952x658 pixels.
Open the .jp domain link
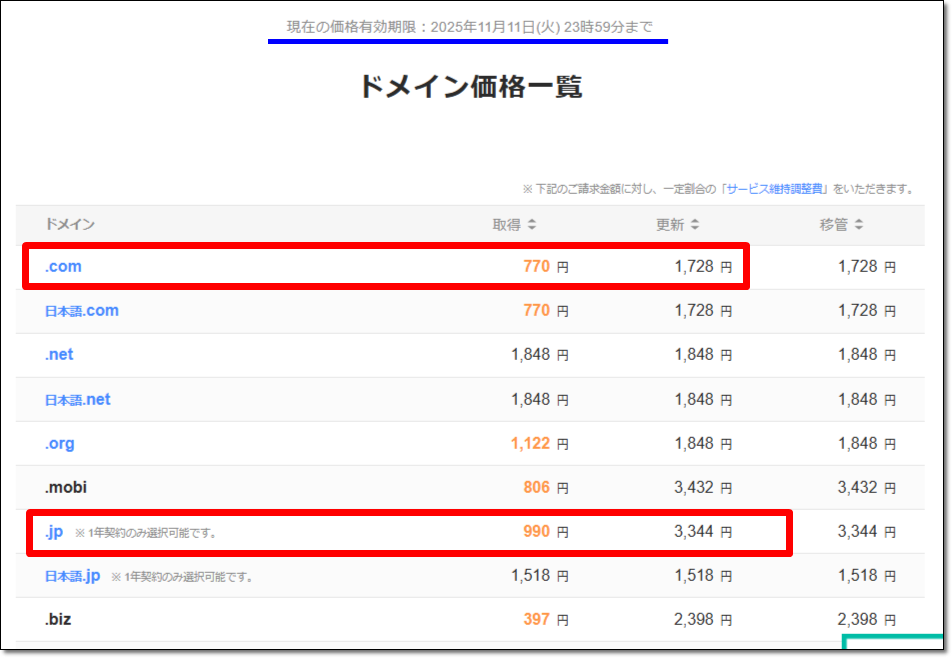54,532
